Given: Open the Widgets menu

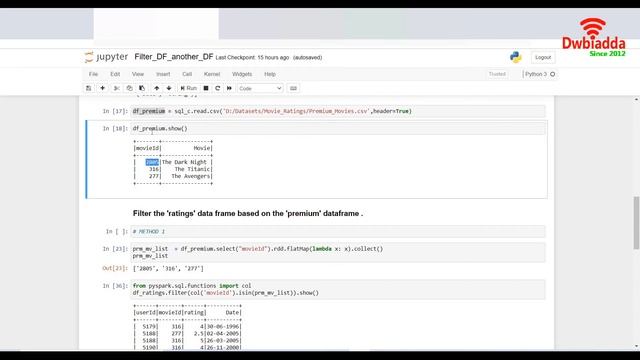Looking at the screenshot, I should [242, 74].
